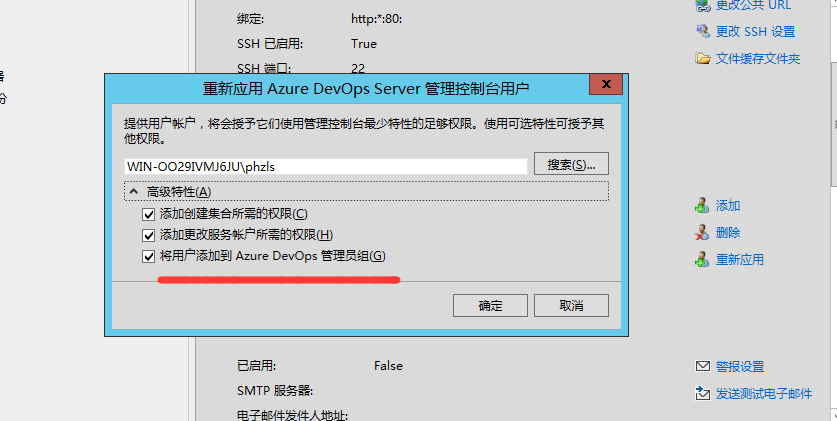Disable 将用户添加到 Azure DevOps 管理员组 checkbox
The height and width of the screenshot is (421, 837).
tap(149, 257)
